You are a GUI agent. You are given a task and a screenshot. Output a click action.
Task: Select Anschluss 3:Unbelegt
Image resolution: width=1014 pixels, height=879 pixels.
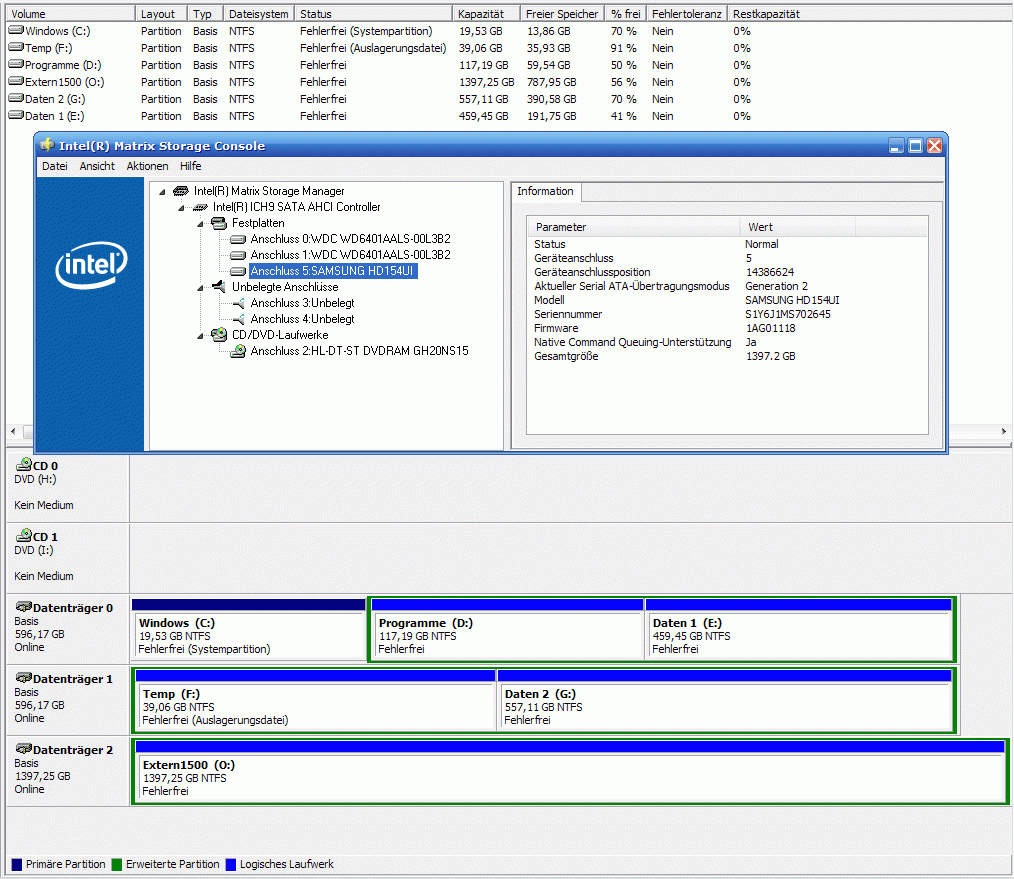302,303
